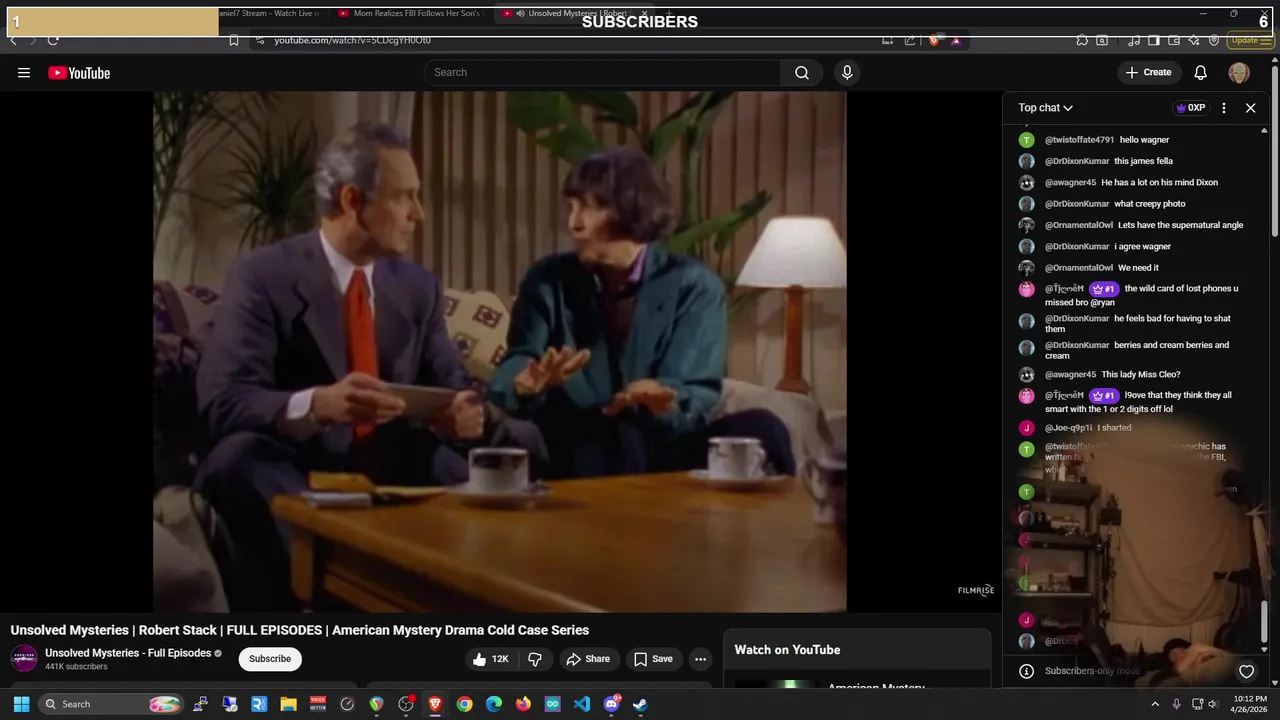Open Steam from the taskbar
1280x720 pixels.
[x=640, y=704]
